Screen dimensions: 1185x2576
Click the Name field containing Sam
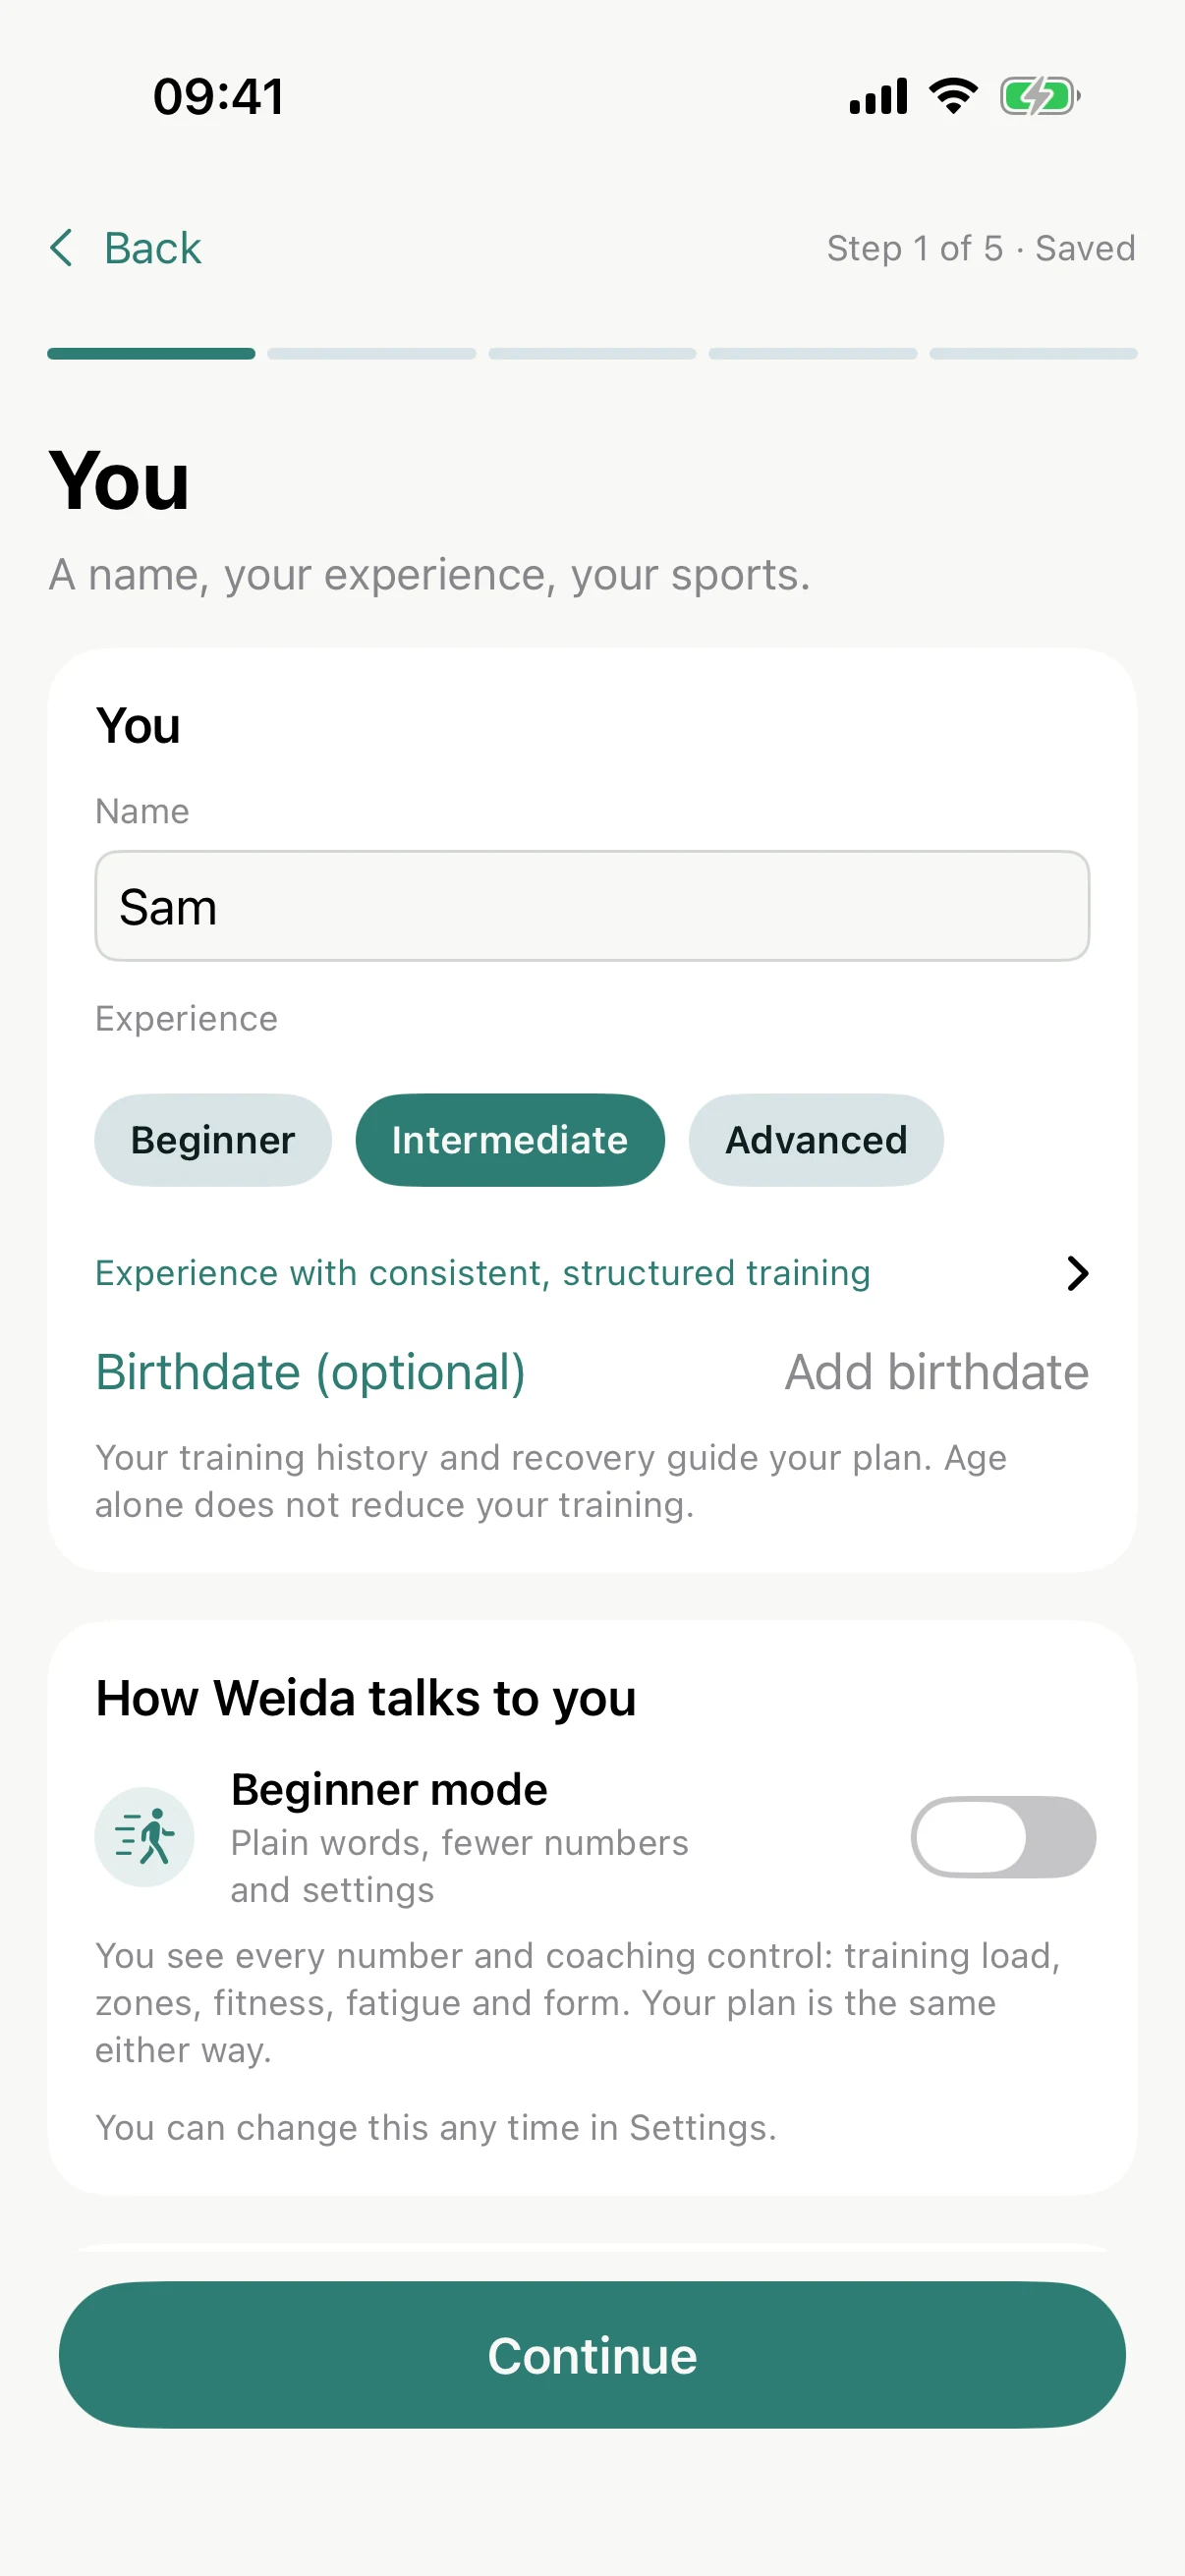pos(592,906)
